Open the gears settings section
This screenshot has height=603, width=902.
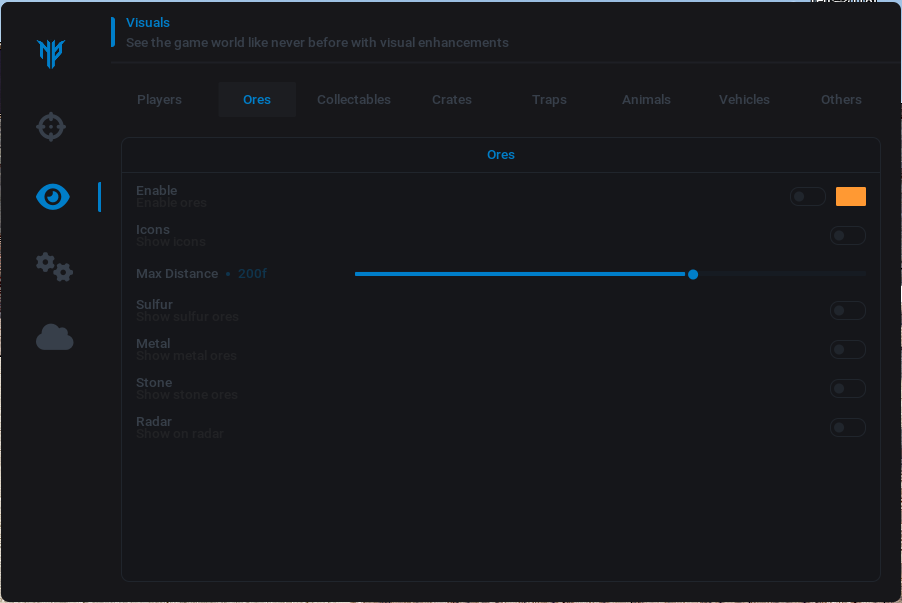(54, 267)
